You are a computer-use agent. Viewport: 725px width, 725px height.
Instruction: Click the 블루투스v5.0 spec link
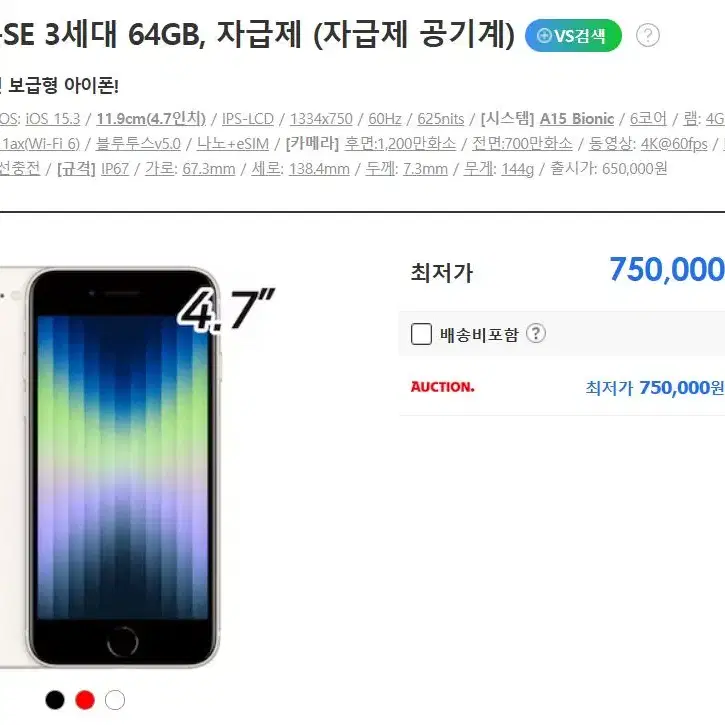(x=138, y=144)
